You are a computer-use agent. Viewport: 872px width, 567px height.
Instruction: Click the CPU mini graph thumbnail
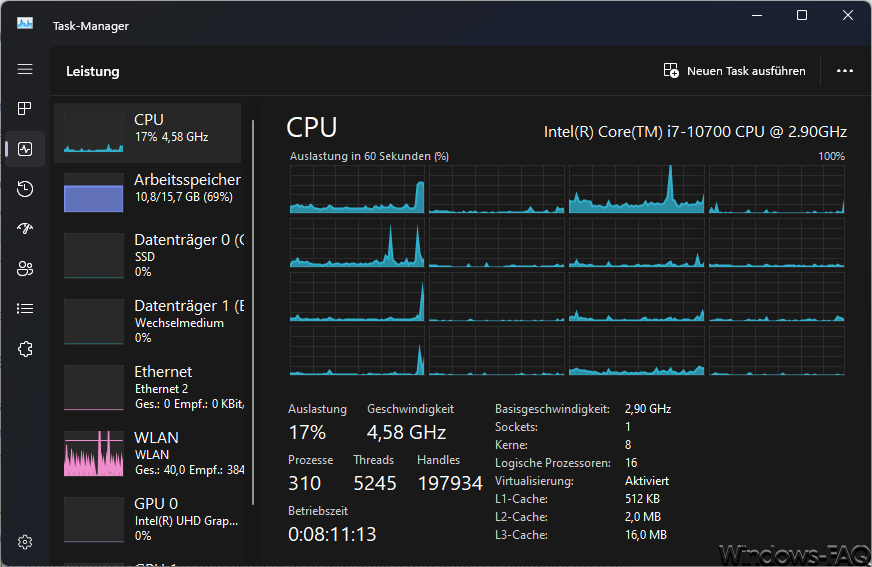(93, 133)
